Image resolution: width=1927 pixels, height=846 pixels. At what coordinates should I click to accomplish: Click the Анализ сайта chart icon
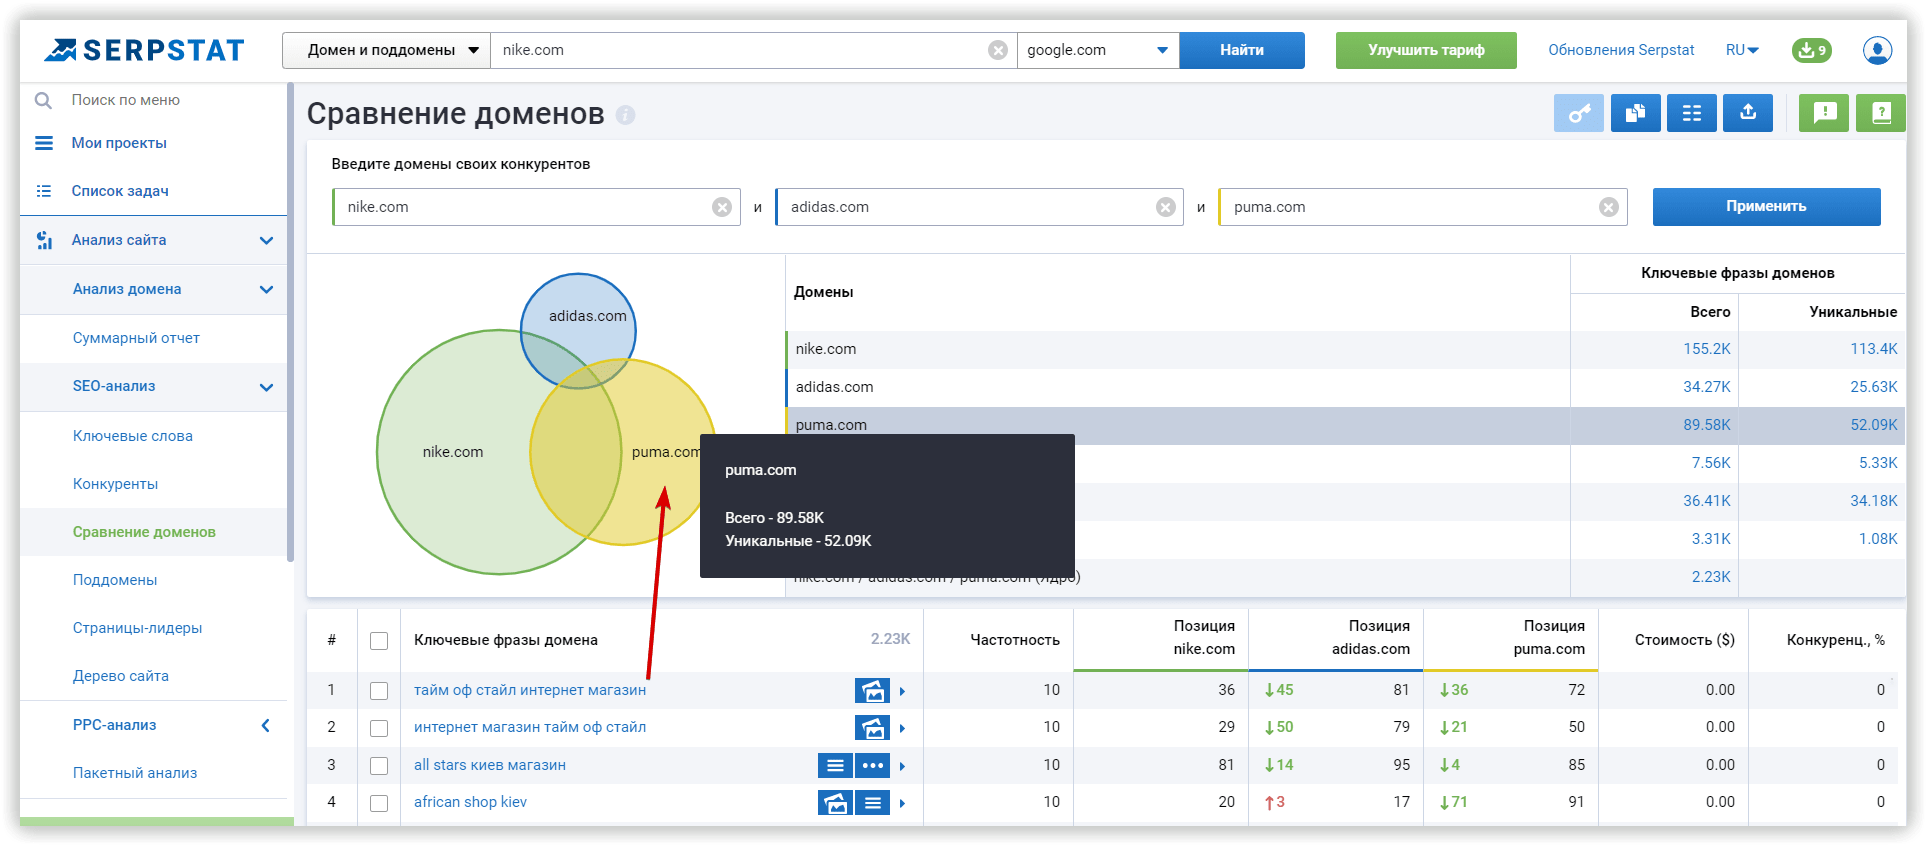44,240
